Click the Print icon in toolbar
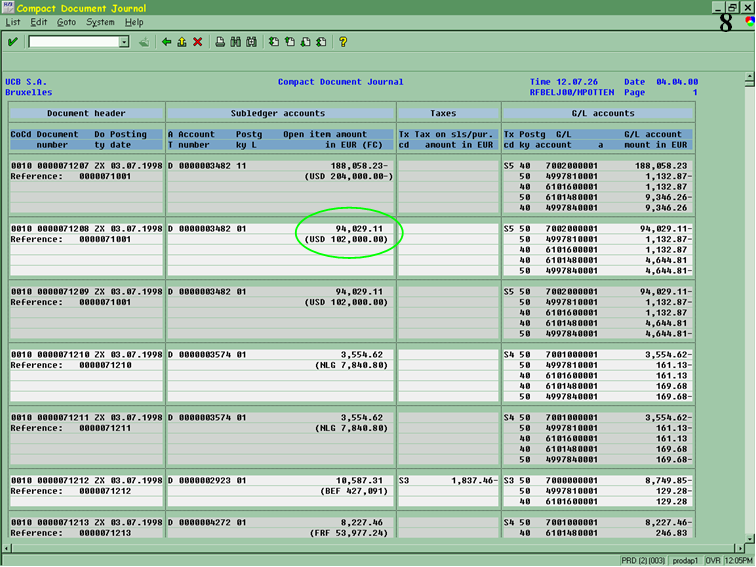The height and width of the screenshot is (567, 756). pyautogui.click(x=220, y=42)
